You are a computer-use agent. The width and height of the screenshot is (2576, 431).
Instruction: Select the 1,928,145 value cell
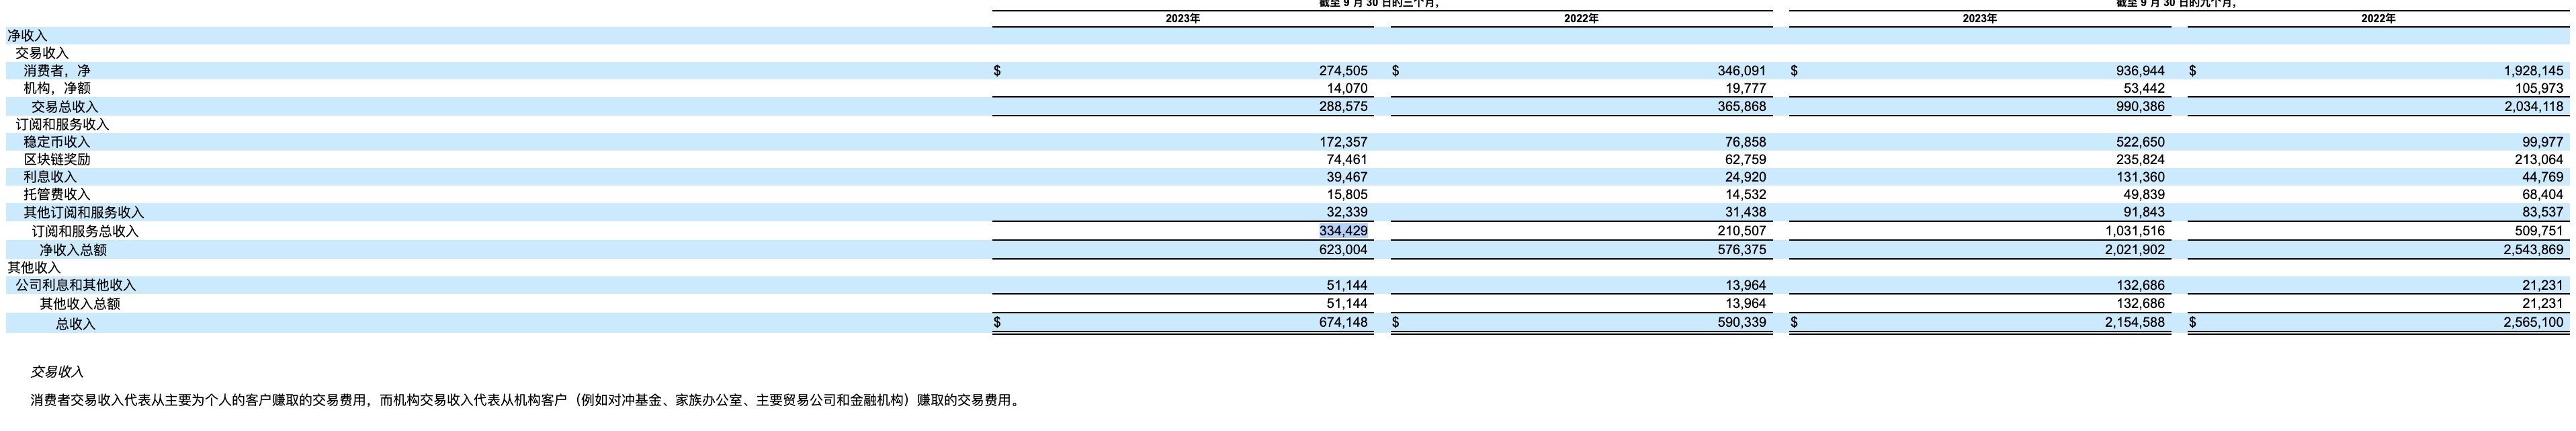coord(2533,71)
